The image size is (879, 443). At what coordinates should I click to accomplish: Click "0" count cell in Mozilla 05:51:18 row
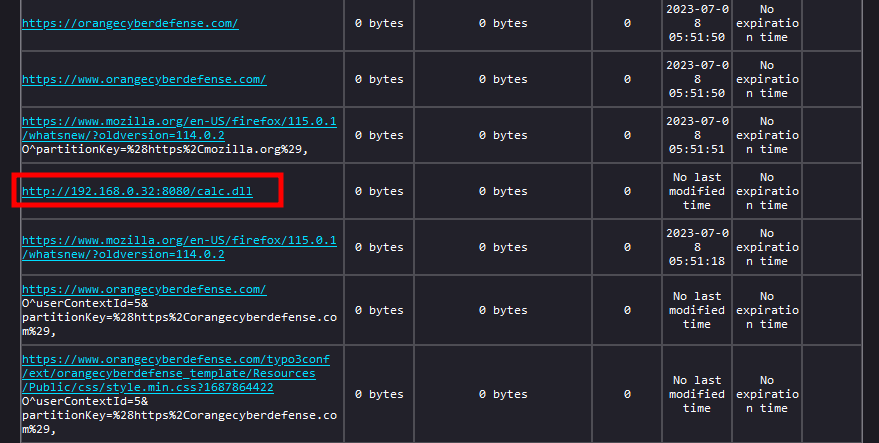point(627,247)
